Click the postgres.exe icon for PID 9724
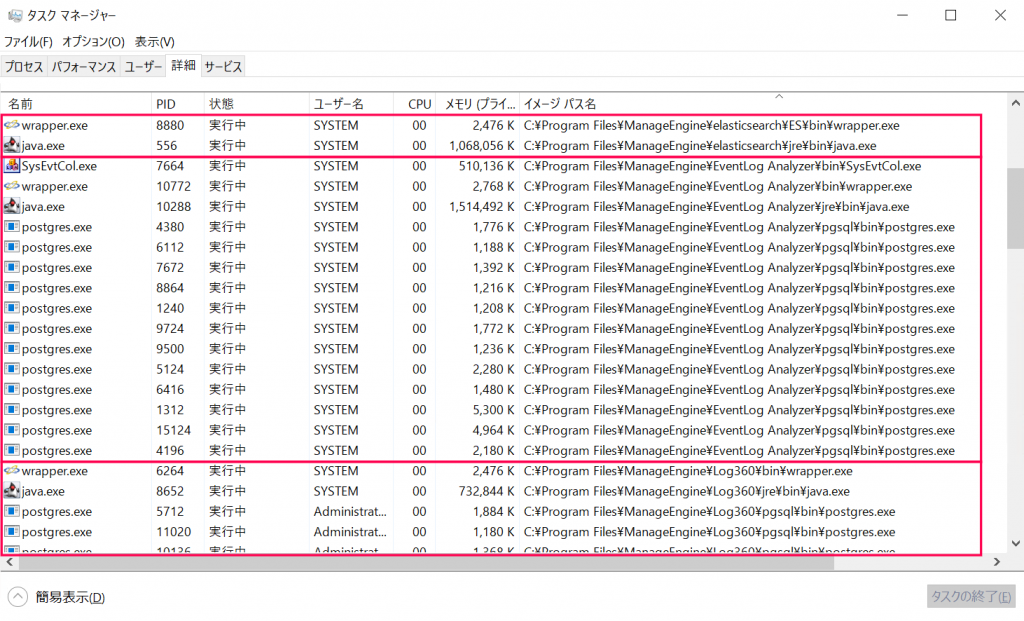The image size is (1024, 621). pyautogui.click(x=12, y=328)
